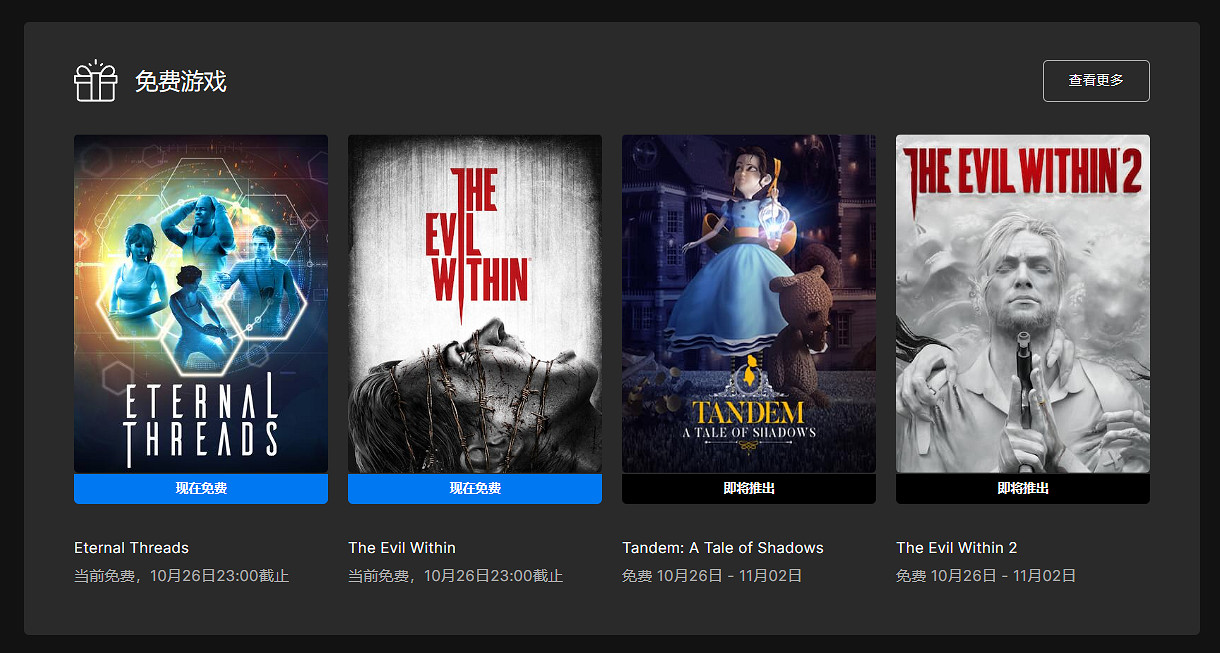Viewport: 1220px width, 653px height.
Task: Click 即将推出 banner under The Evil Within 2
Action: click(1022, 489)
